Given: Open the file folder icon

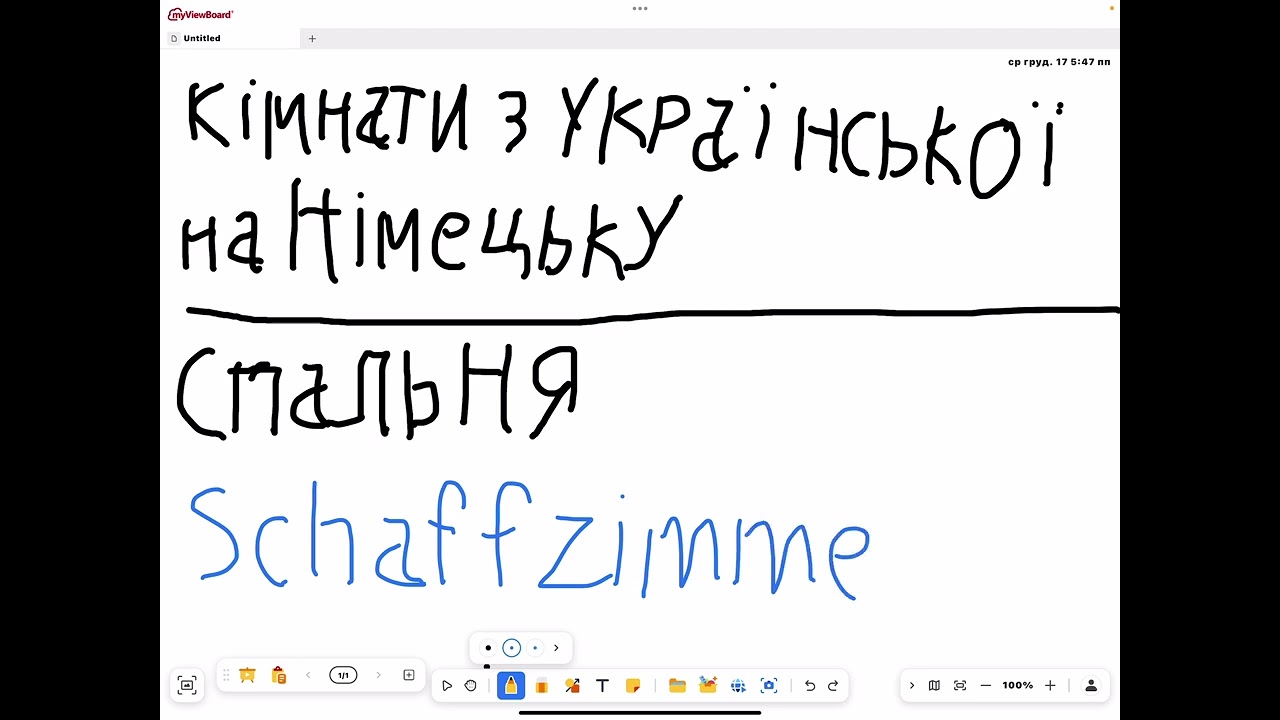Looking at the screenshot, I should click(677, 686).
